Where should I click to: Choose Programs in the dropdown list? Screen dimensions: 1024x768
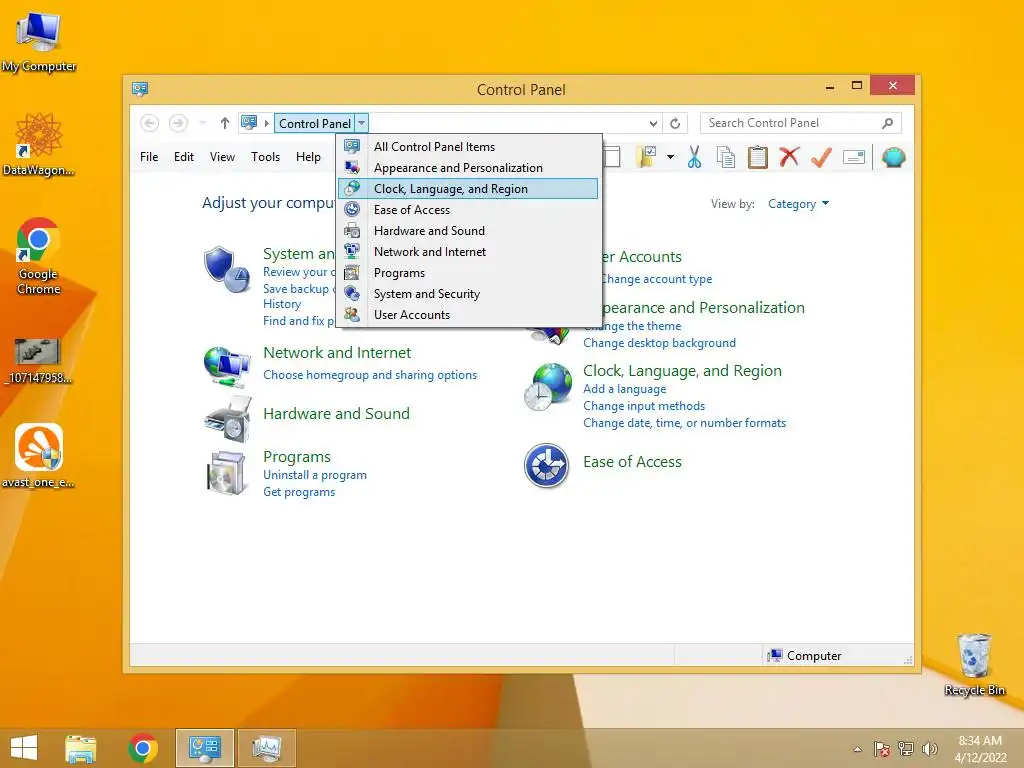468,273
